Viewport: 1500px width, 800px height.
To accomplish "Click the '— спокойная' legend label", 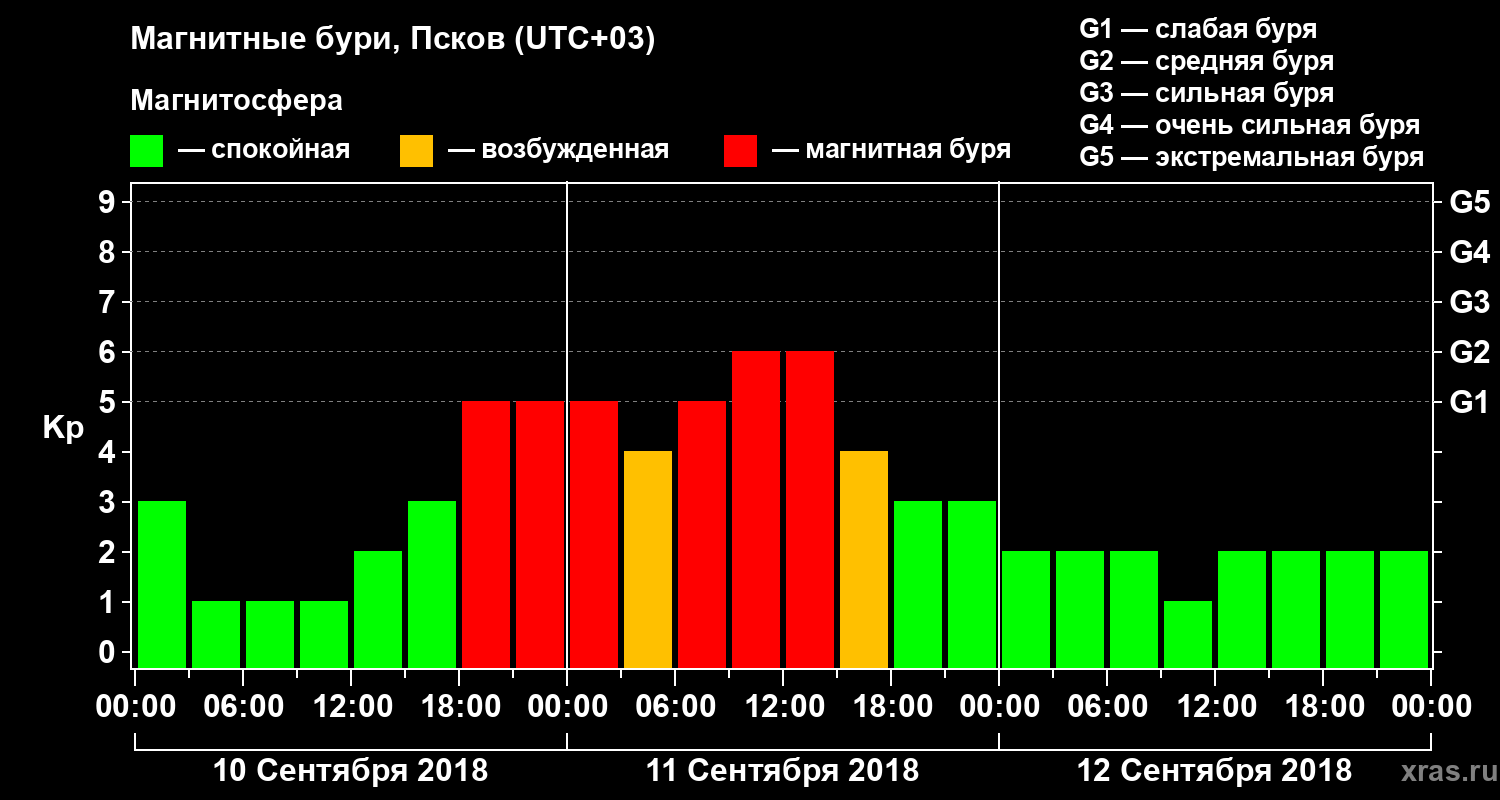I will pyautogui.click(x=264, y=151).
